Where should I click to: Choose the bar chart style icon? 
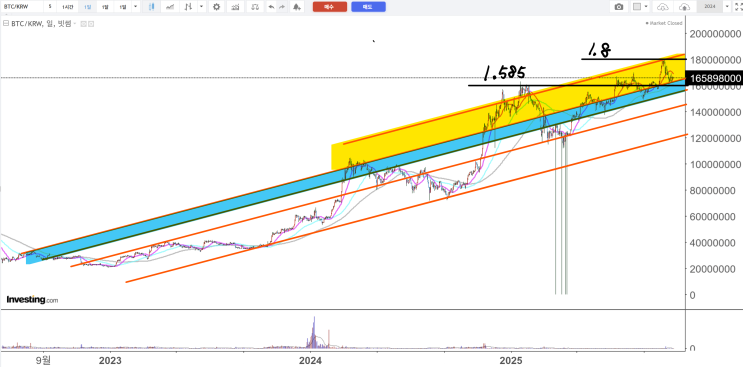click(x=189, y=7)
